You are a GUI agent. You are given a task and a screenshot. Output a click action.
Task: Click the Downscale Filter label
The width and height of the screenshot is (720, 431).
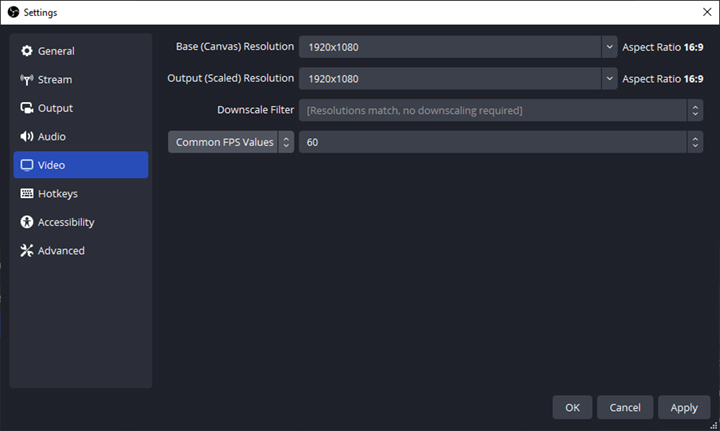pyautogui.click(x=255, y=110)
